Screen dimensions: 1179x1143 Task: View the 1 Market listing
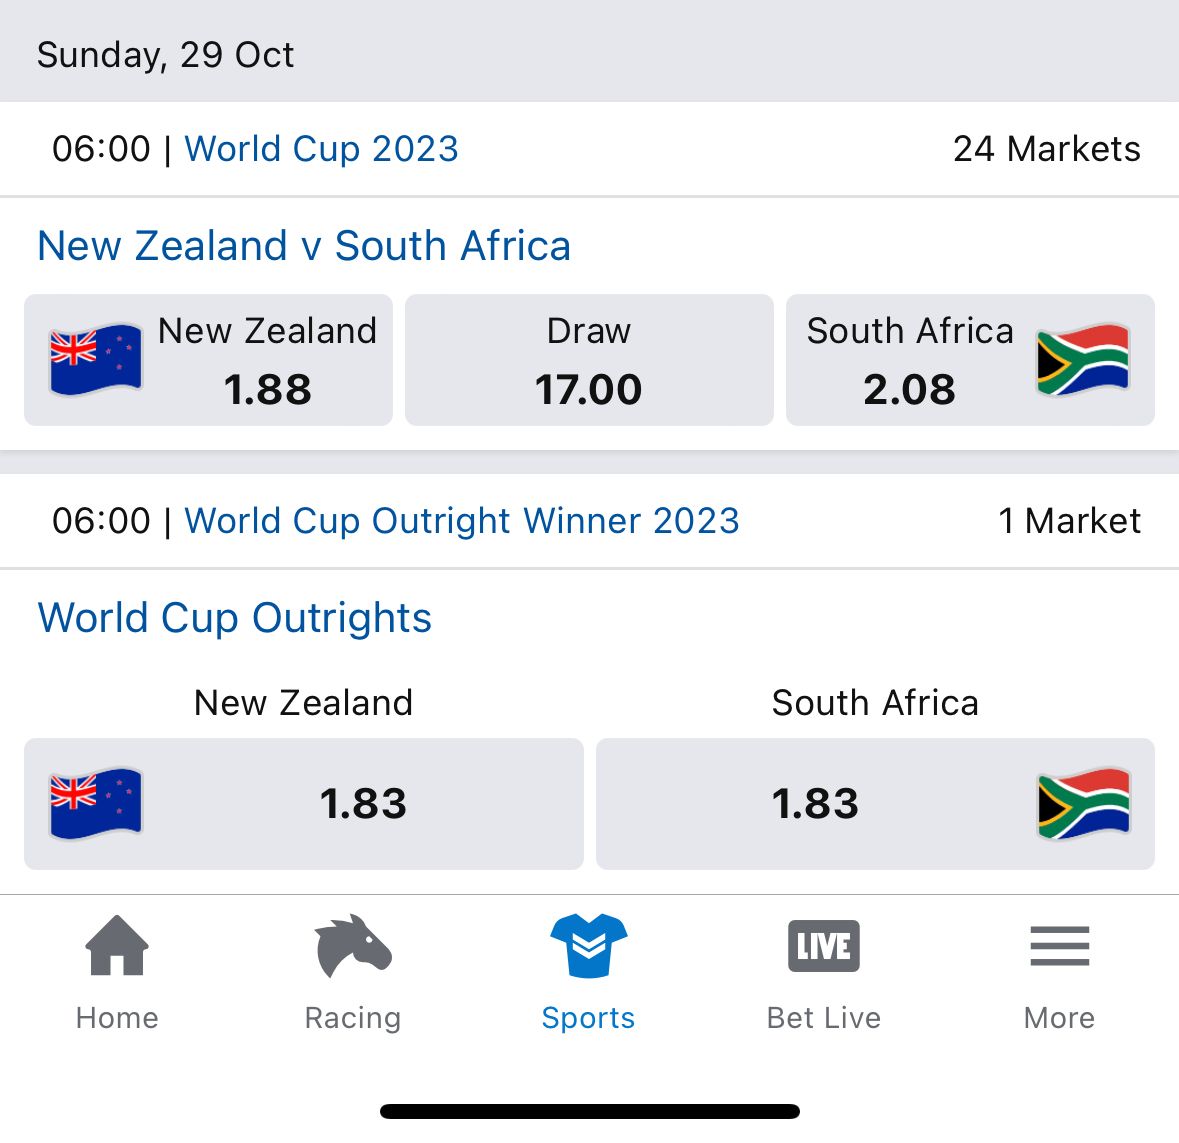(1069, 521)
